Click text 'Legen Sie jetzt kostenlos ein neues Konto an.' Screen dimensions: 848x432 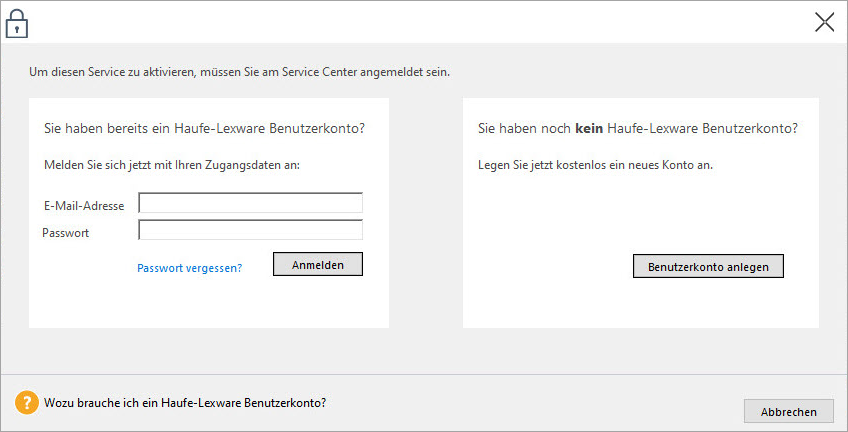pyautogui.click(x=595, y=165)
